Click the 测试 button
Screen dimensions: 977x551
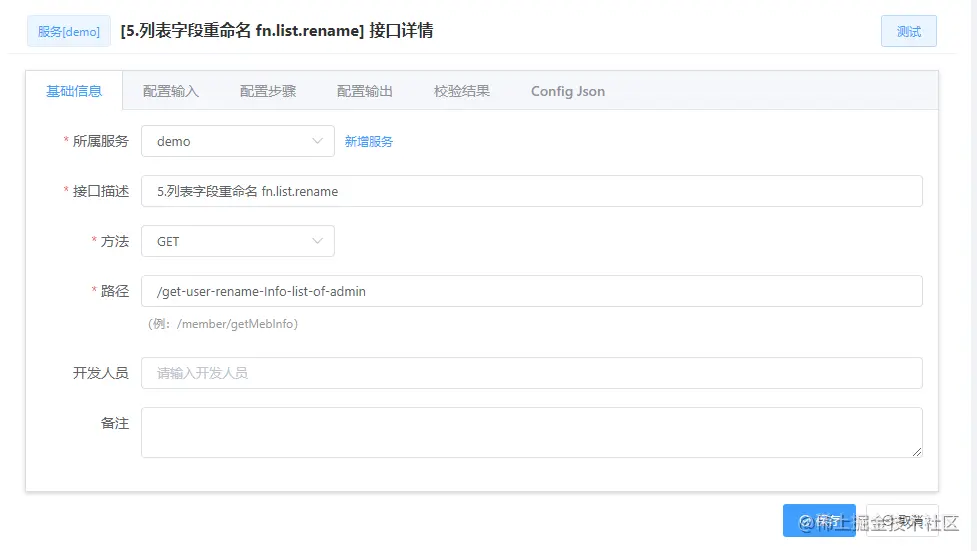click(x=908, y=31)
